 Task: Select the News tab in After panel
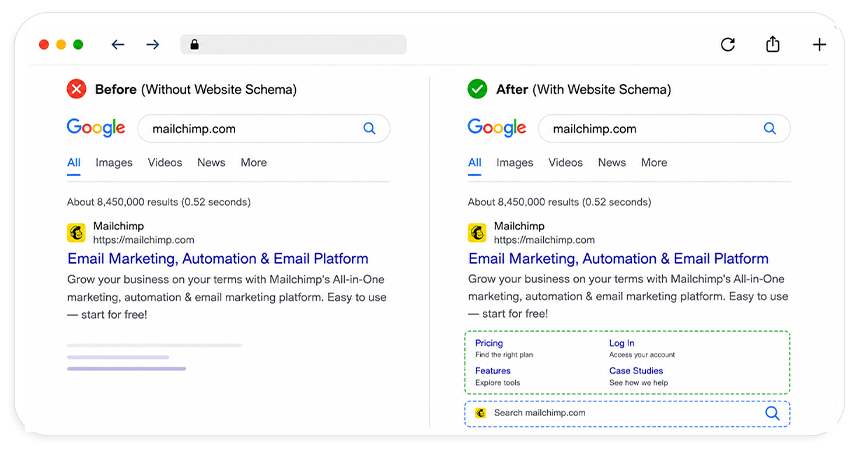(x=612, y=163)
